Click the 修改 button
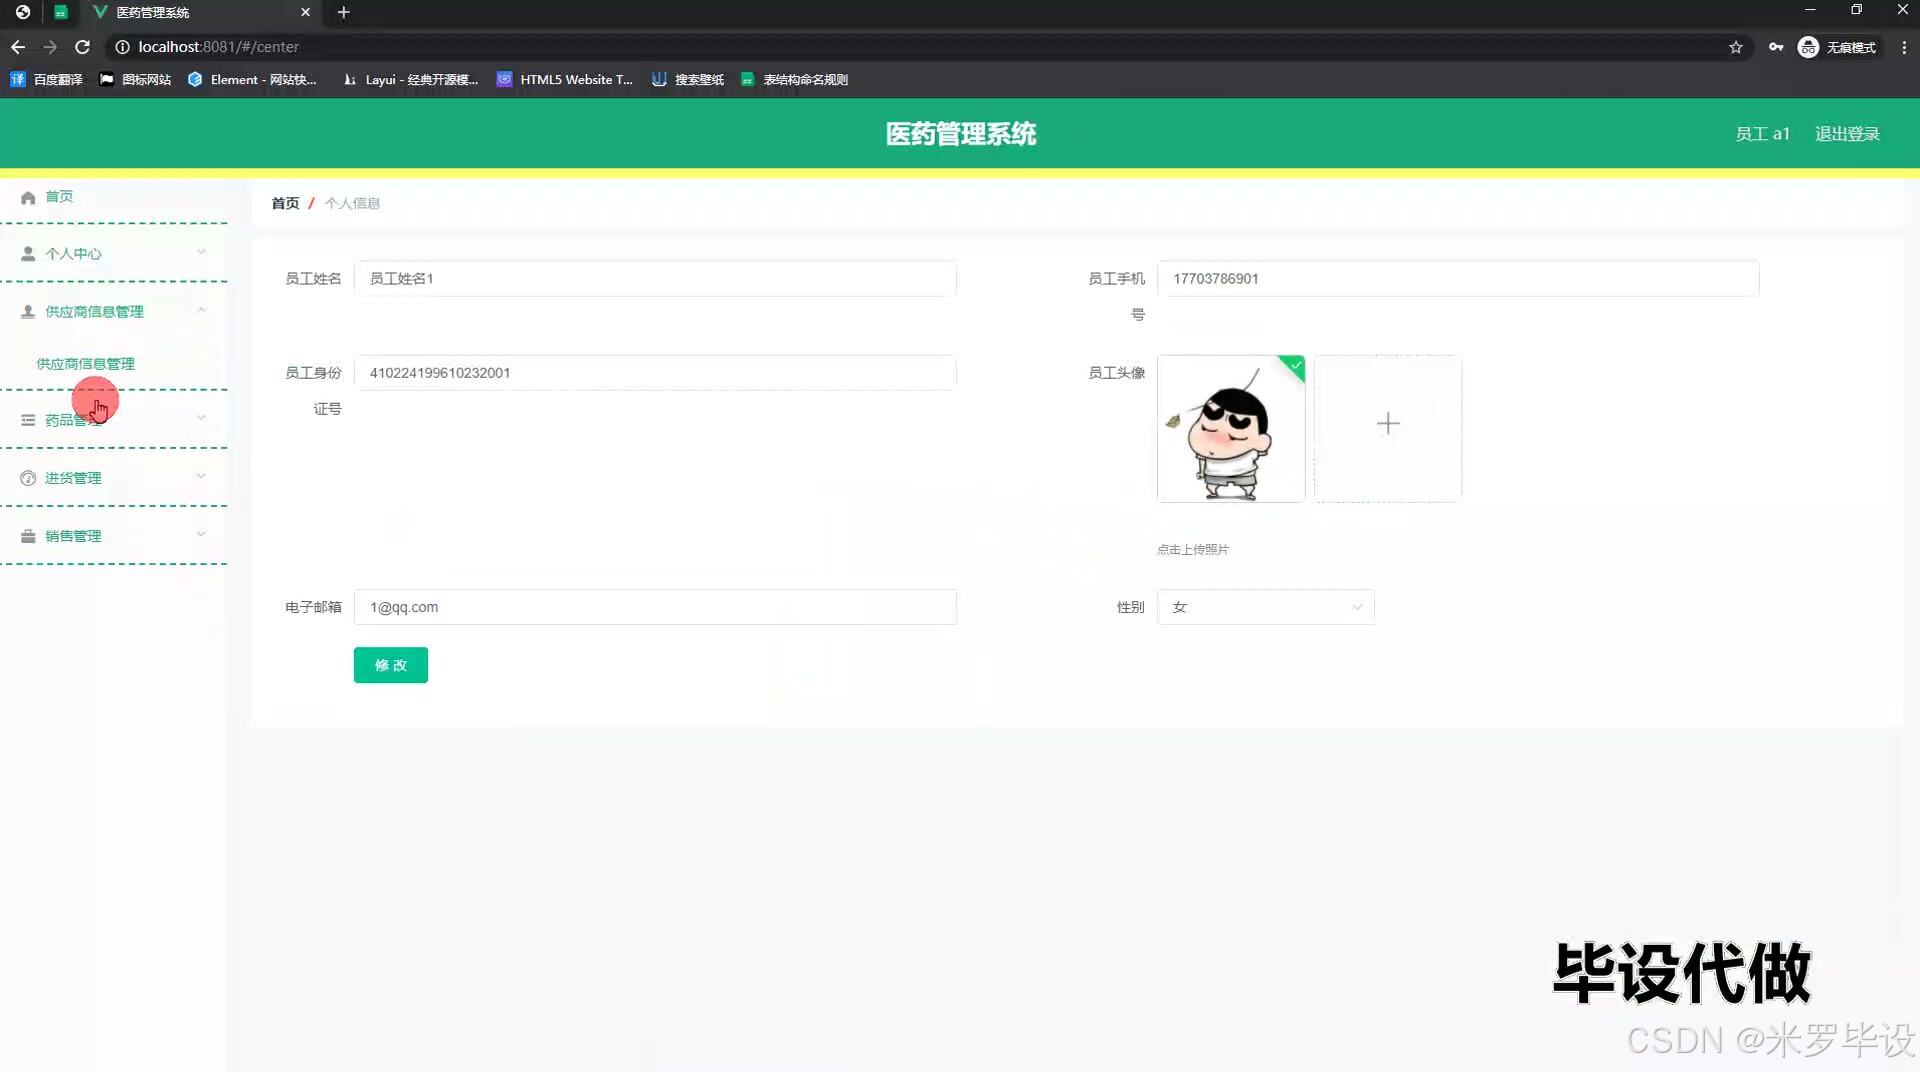The image size is (1920, 1072). pyautogui.click(x=391, y=665)
